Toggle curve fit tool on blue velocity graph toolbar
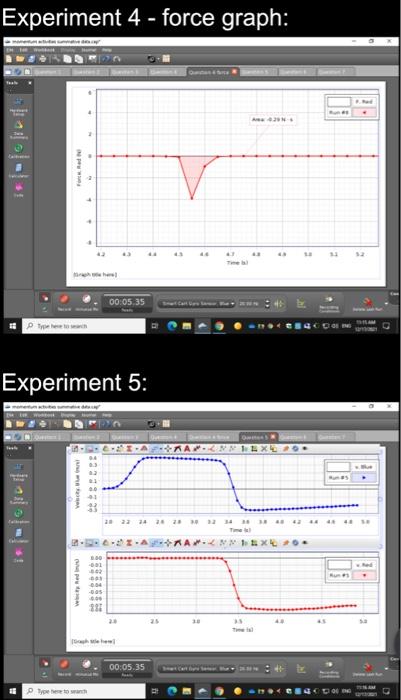 [156, 449]
